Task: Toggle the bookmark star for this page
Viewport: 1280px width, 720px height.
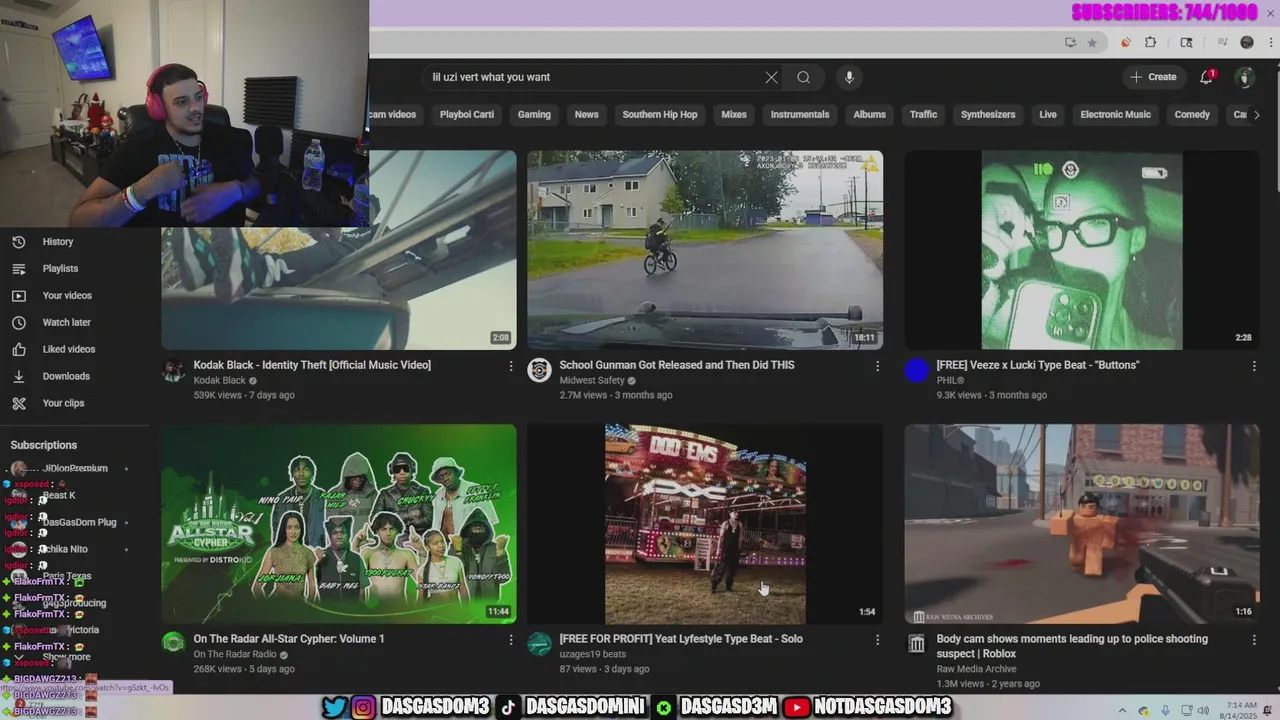Action: point(1092,42)
